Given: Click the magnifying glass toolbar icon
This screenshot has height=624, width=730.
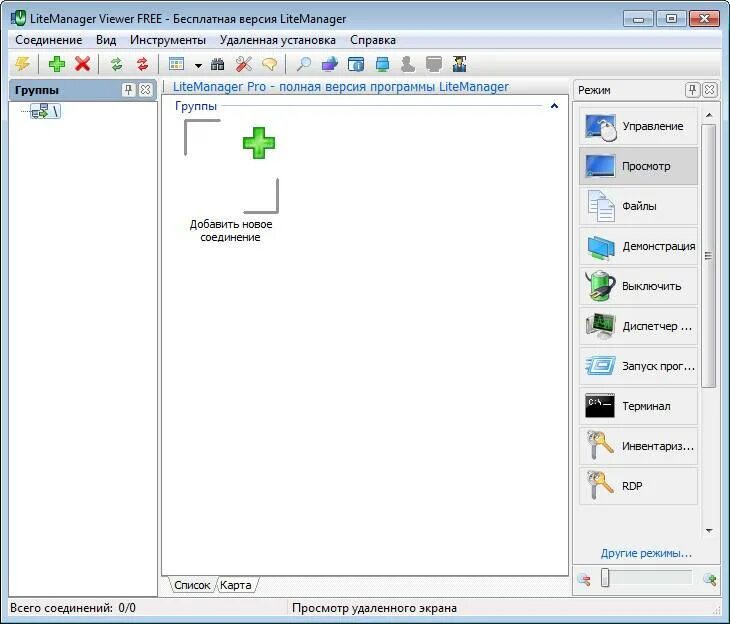Looking at the screenshot, I should [x=304, y=64].
